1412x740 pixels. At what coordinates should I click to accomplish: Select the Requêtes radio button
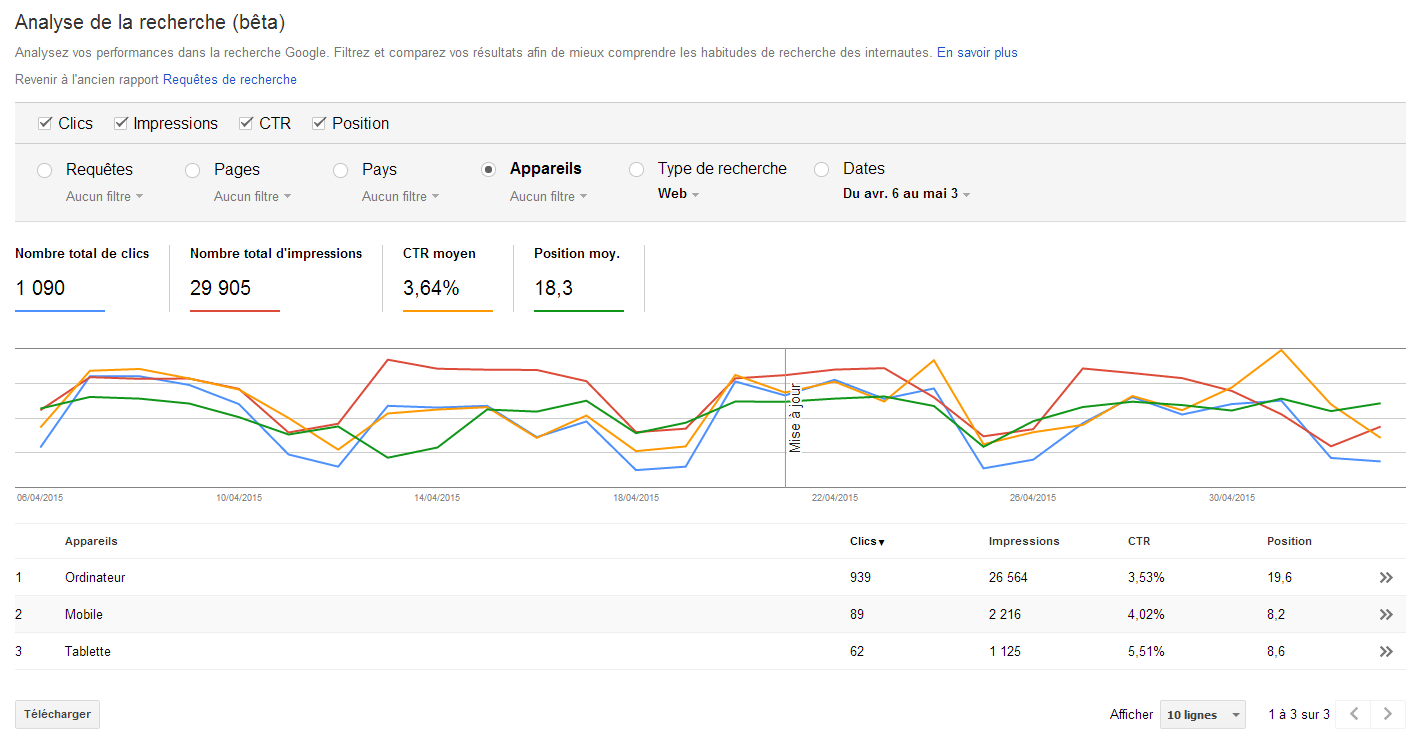tap(45, 170)
